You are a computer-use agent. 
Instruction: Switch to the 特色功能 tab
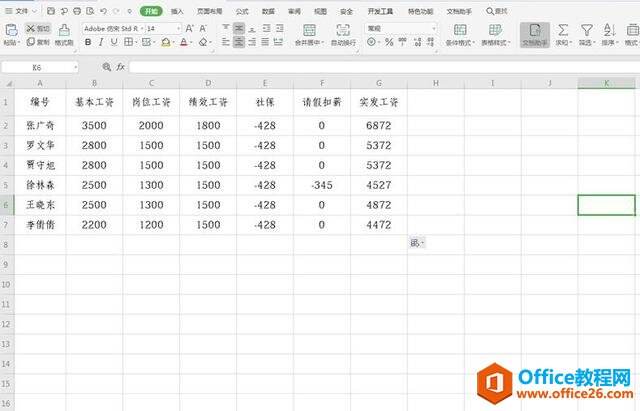pyautogui.click(x=420, y=11)
